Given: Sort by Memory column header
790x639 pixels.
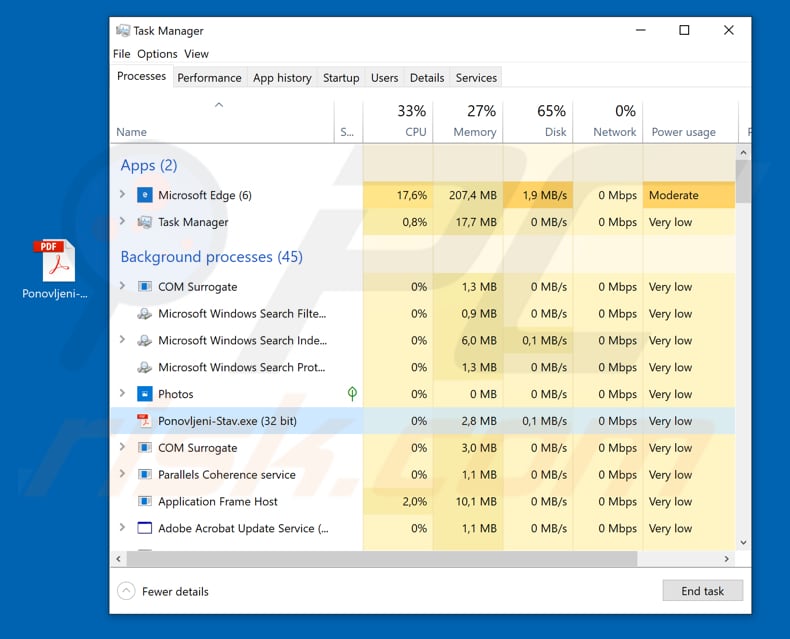Looking at the screenshot, I should pyautogui.click(x=468, y=121).
